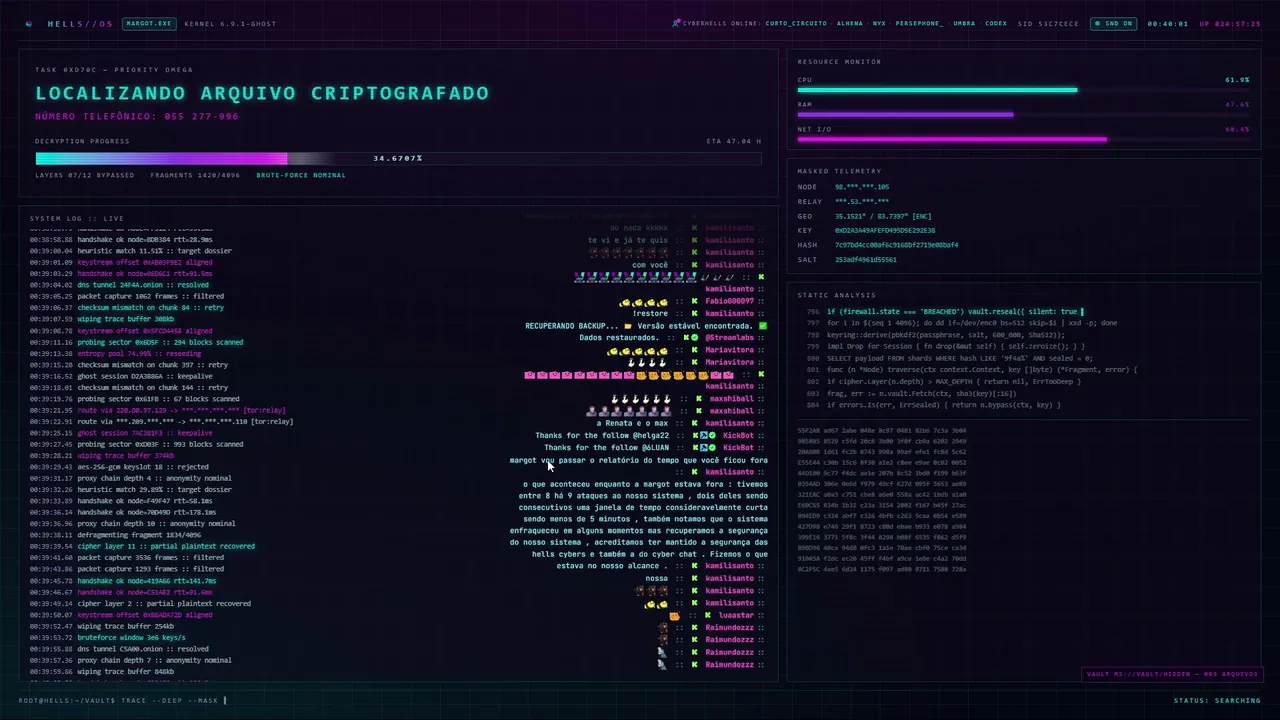Viewport: 1280px width, 720px height.
Task: Click static analysis line 796 firewall.state
Action: point(945,311)
